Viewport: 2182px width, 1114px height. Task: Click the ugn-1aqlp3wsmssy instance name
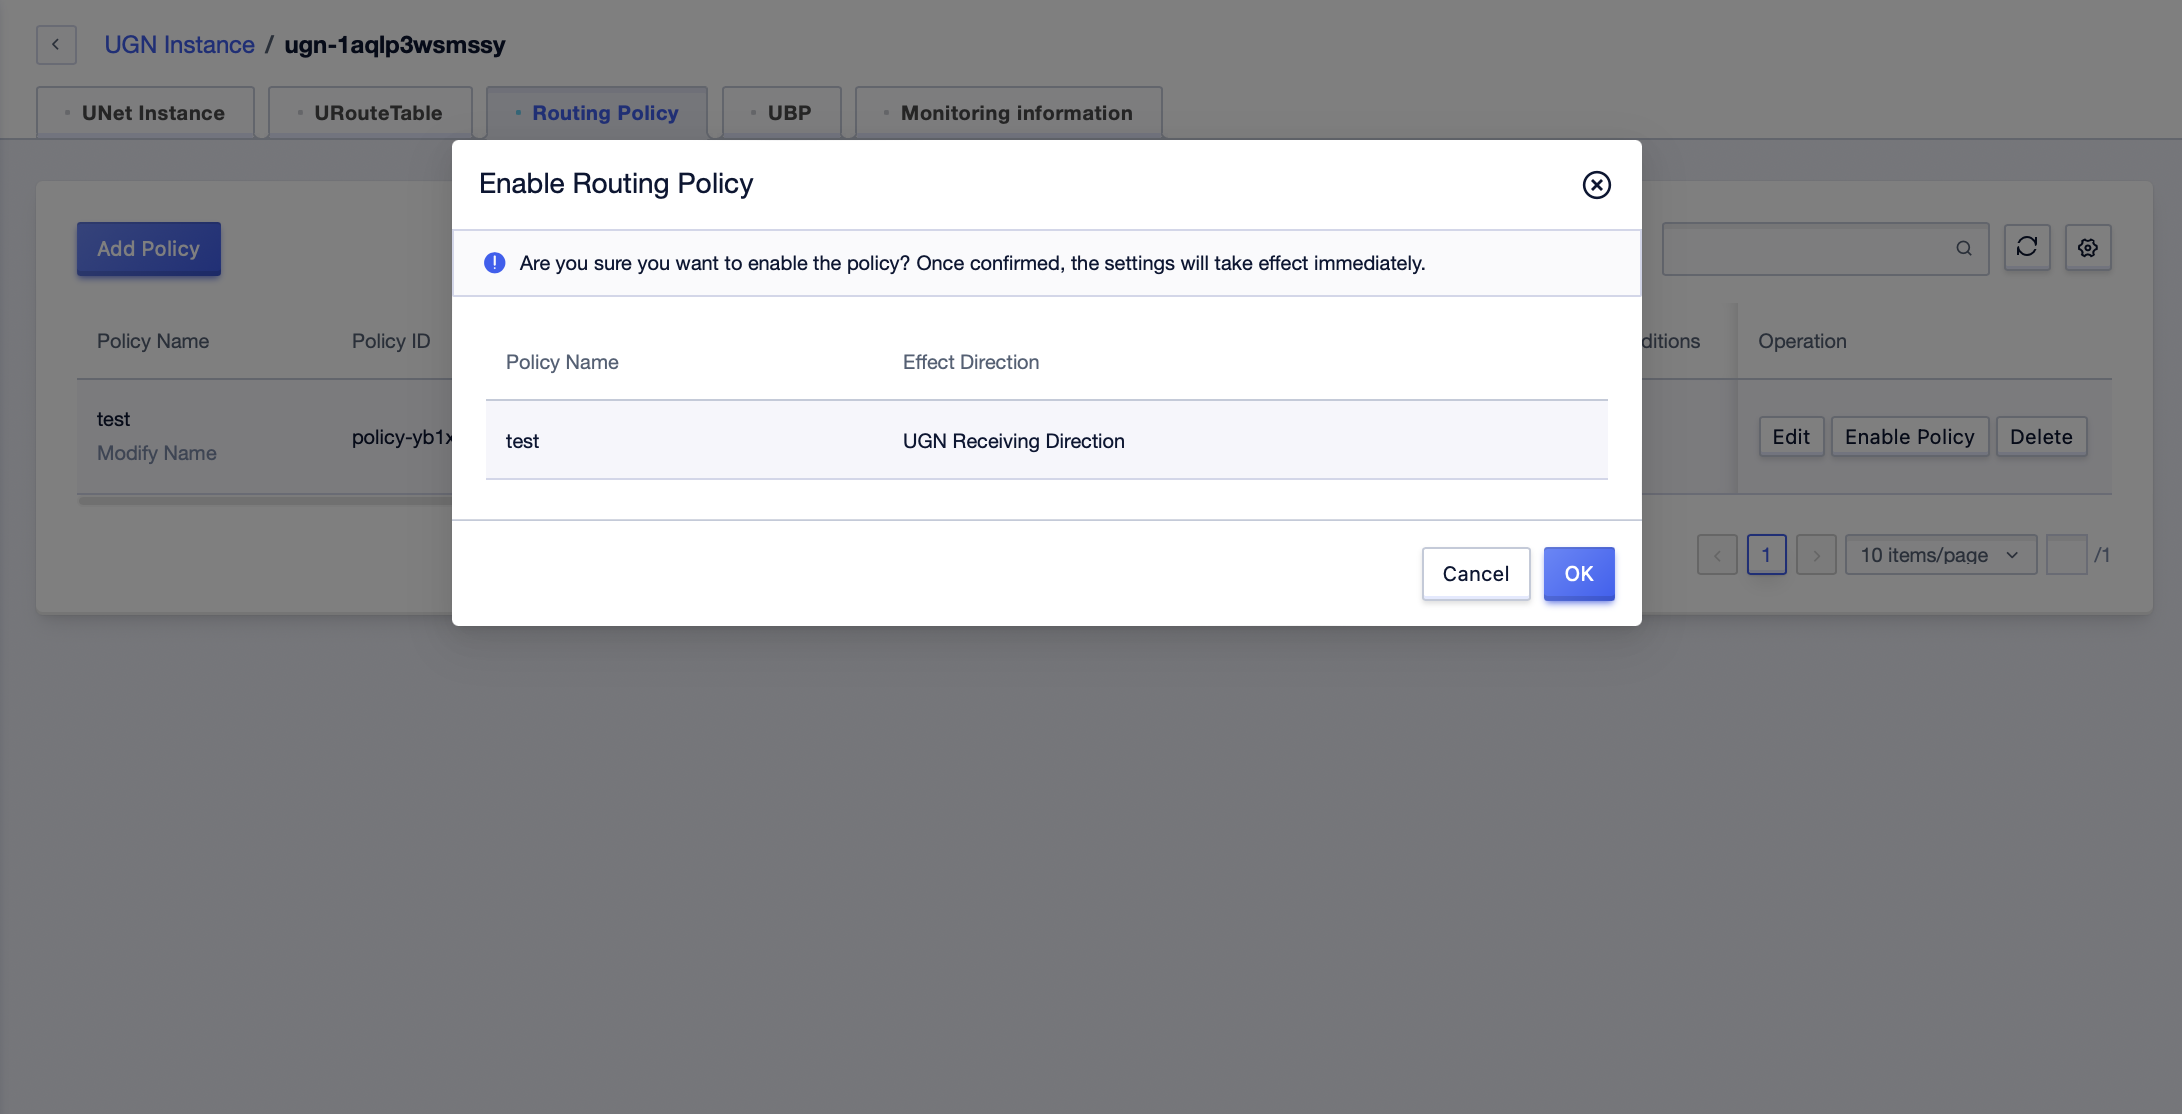tap(395, 45)
